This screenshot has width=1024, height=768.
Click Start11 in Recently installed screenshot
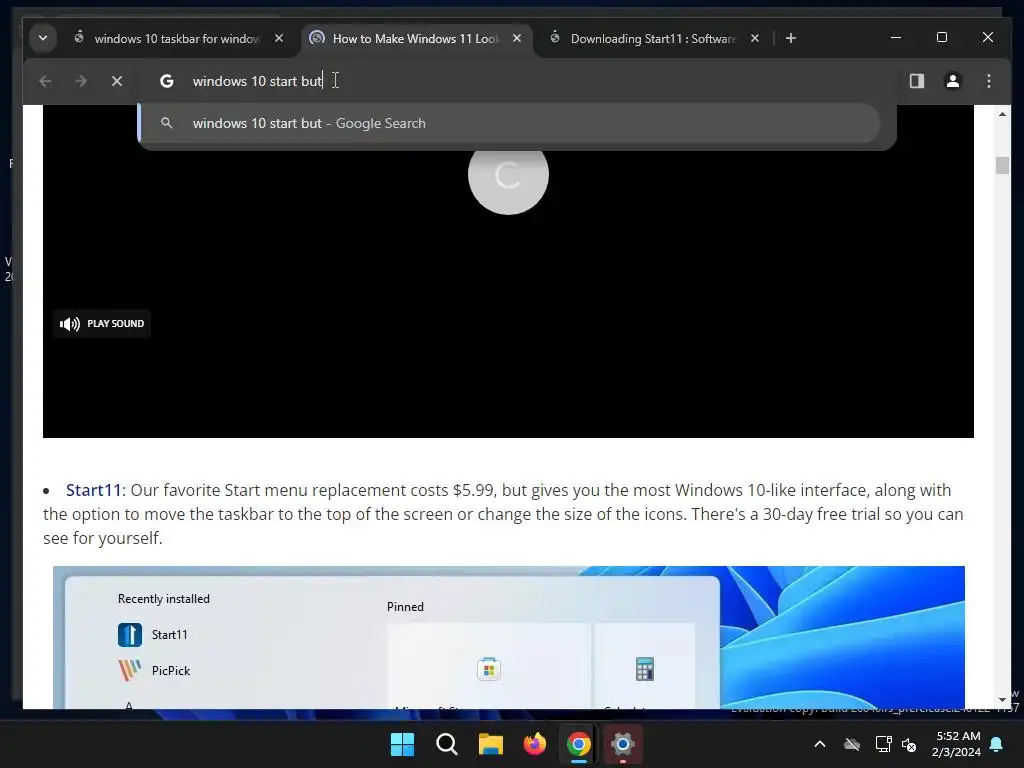pyautogui.click(x=153, y=635)
